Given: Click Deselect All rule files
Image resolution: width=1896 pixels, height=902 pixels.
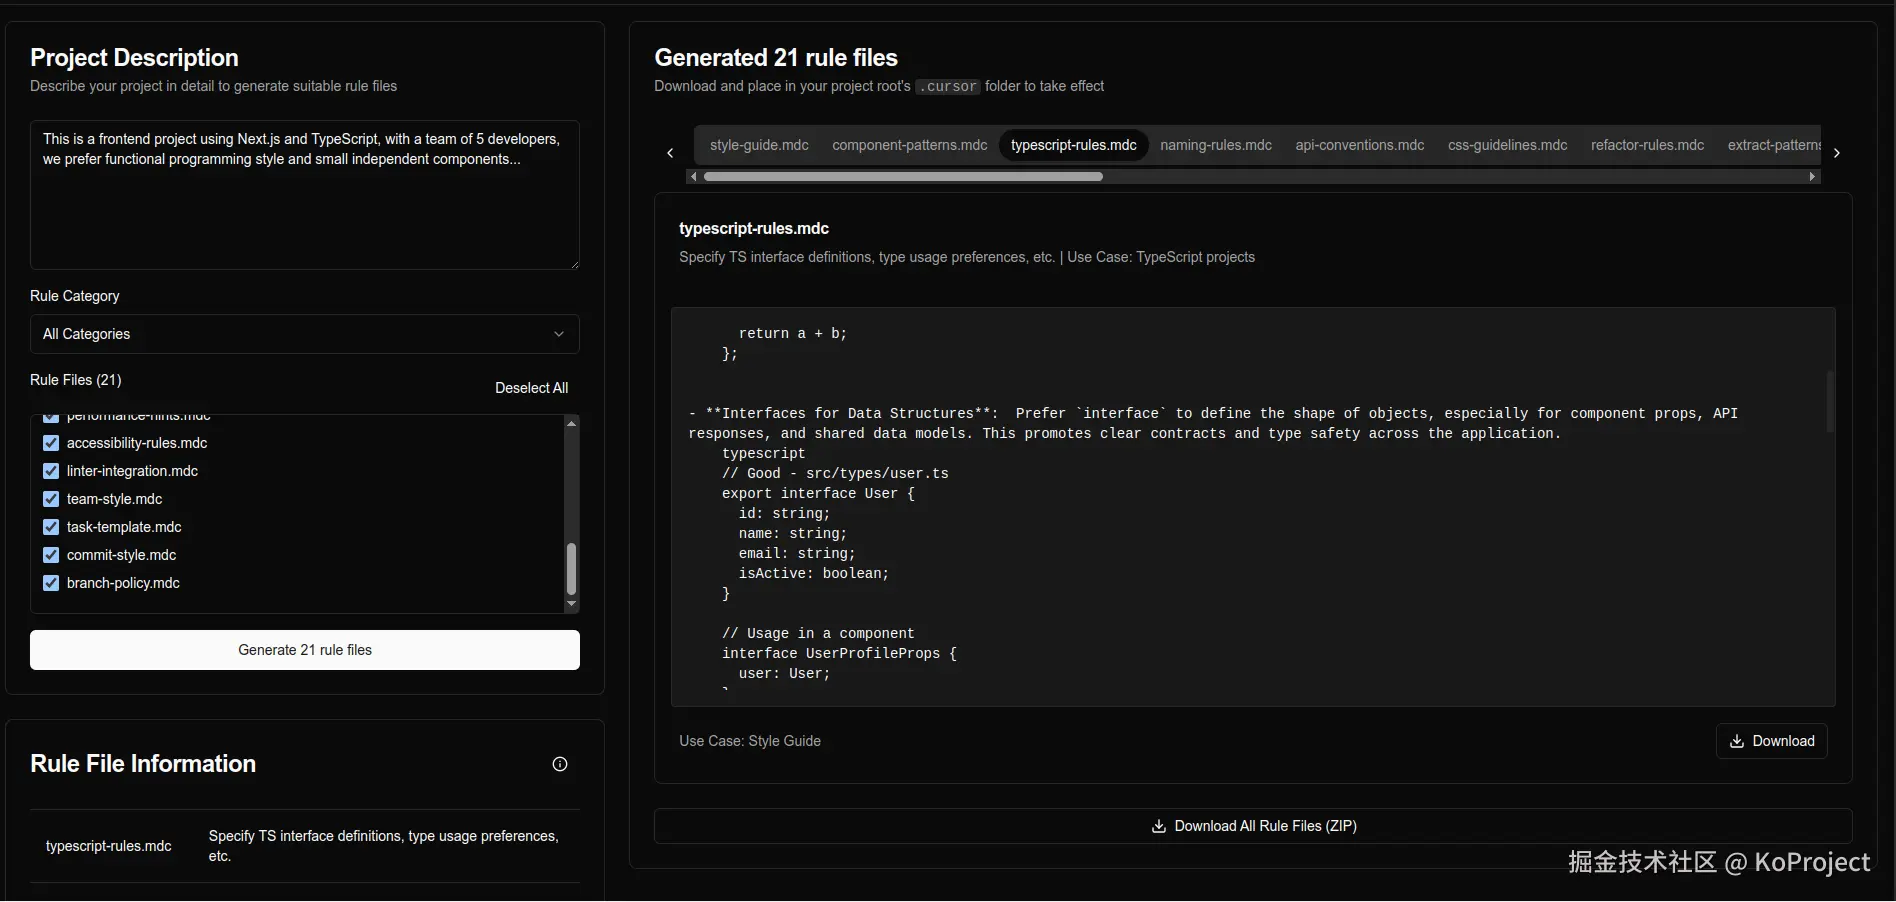Looking at the screenshot, I should [531, 388].
